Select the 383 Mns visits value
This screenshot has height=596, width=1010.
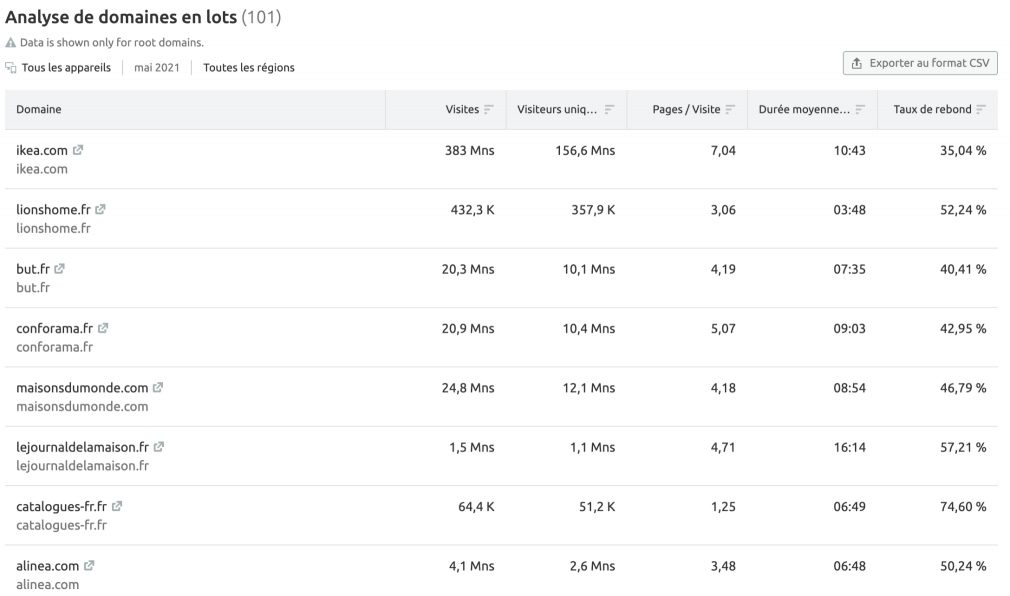[x=470, y=150]
